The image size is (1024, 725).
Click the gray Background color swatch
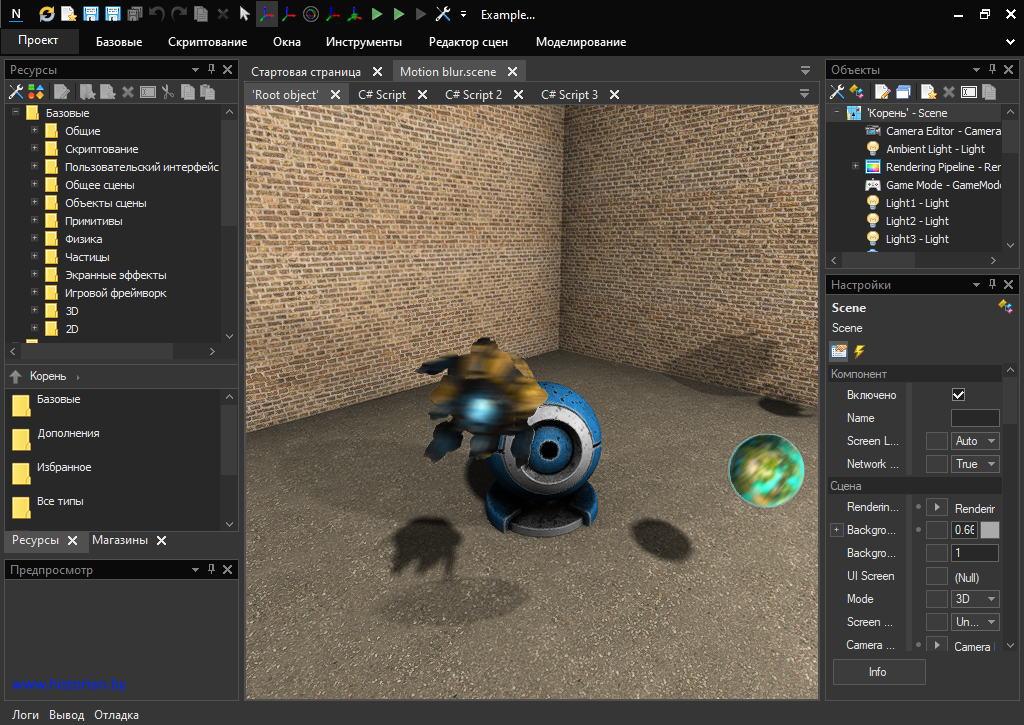coord(989,530)
